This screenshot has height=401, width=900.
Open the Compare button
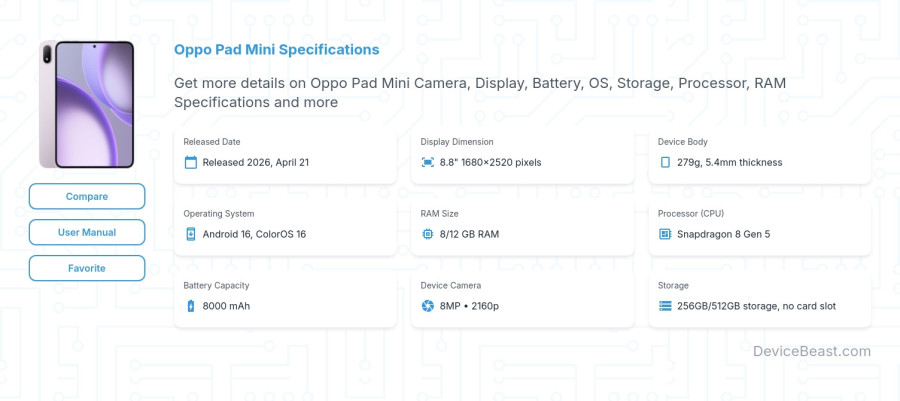click(87, 196)
